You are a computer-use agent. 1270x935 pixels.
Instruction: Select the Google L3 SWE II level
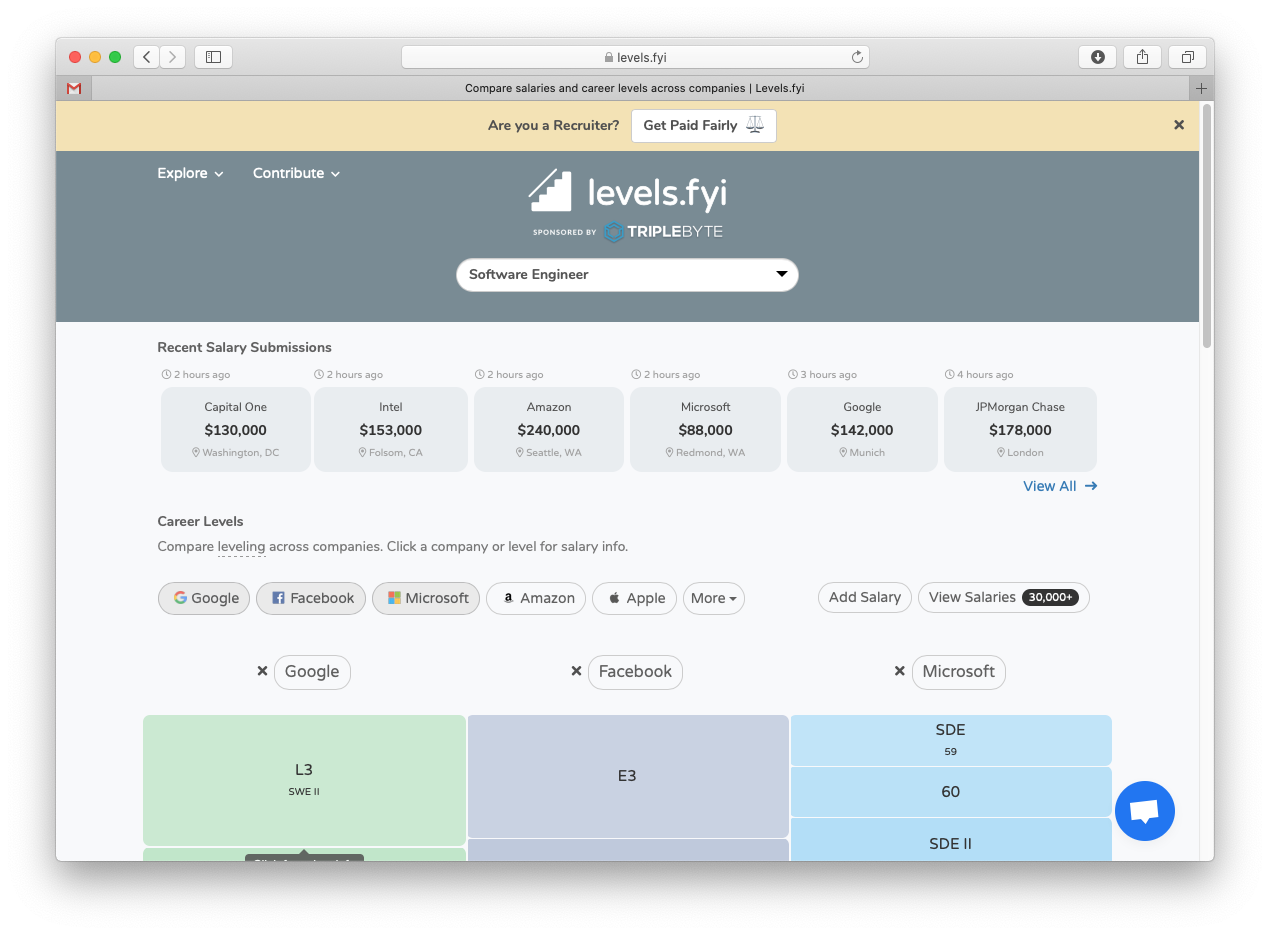304,780
